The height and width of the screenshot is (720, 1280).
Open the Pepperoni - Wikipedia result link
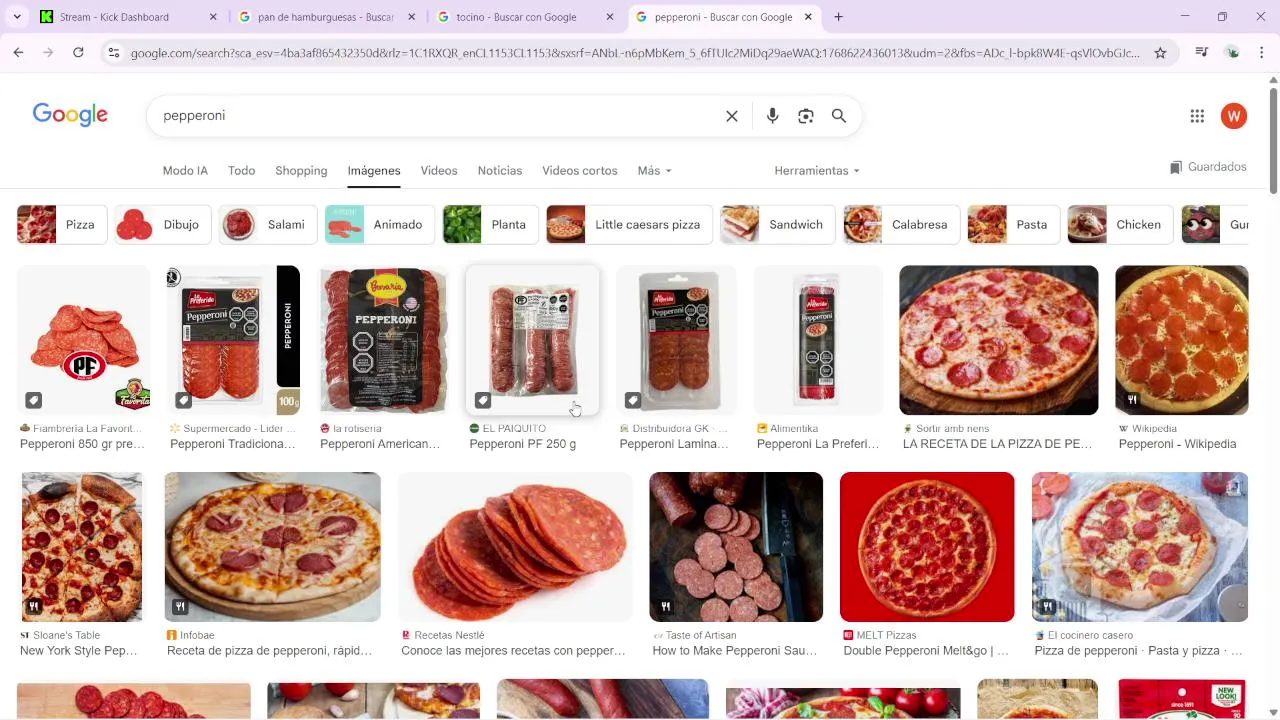1177,444
